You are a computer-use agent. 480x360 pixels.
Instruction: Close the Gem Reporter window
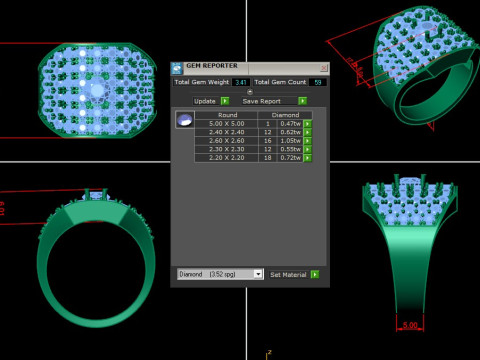pyautogui.click(x=323, y=68)
